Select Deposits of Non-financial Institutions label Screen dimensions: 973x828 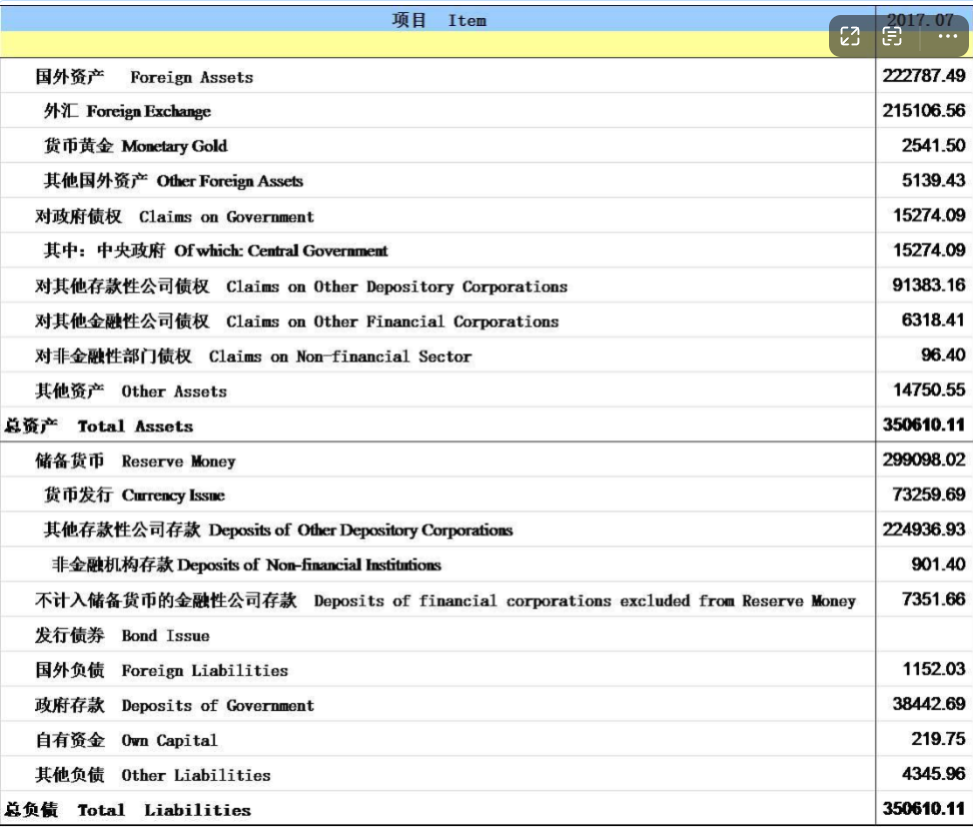click(246, 565)
